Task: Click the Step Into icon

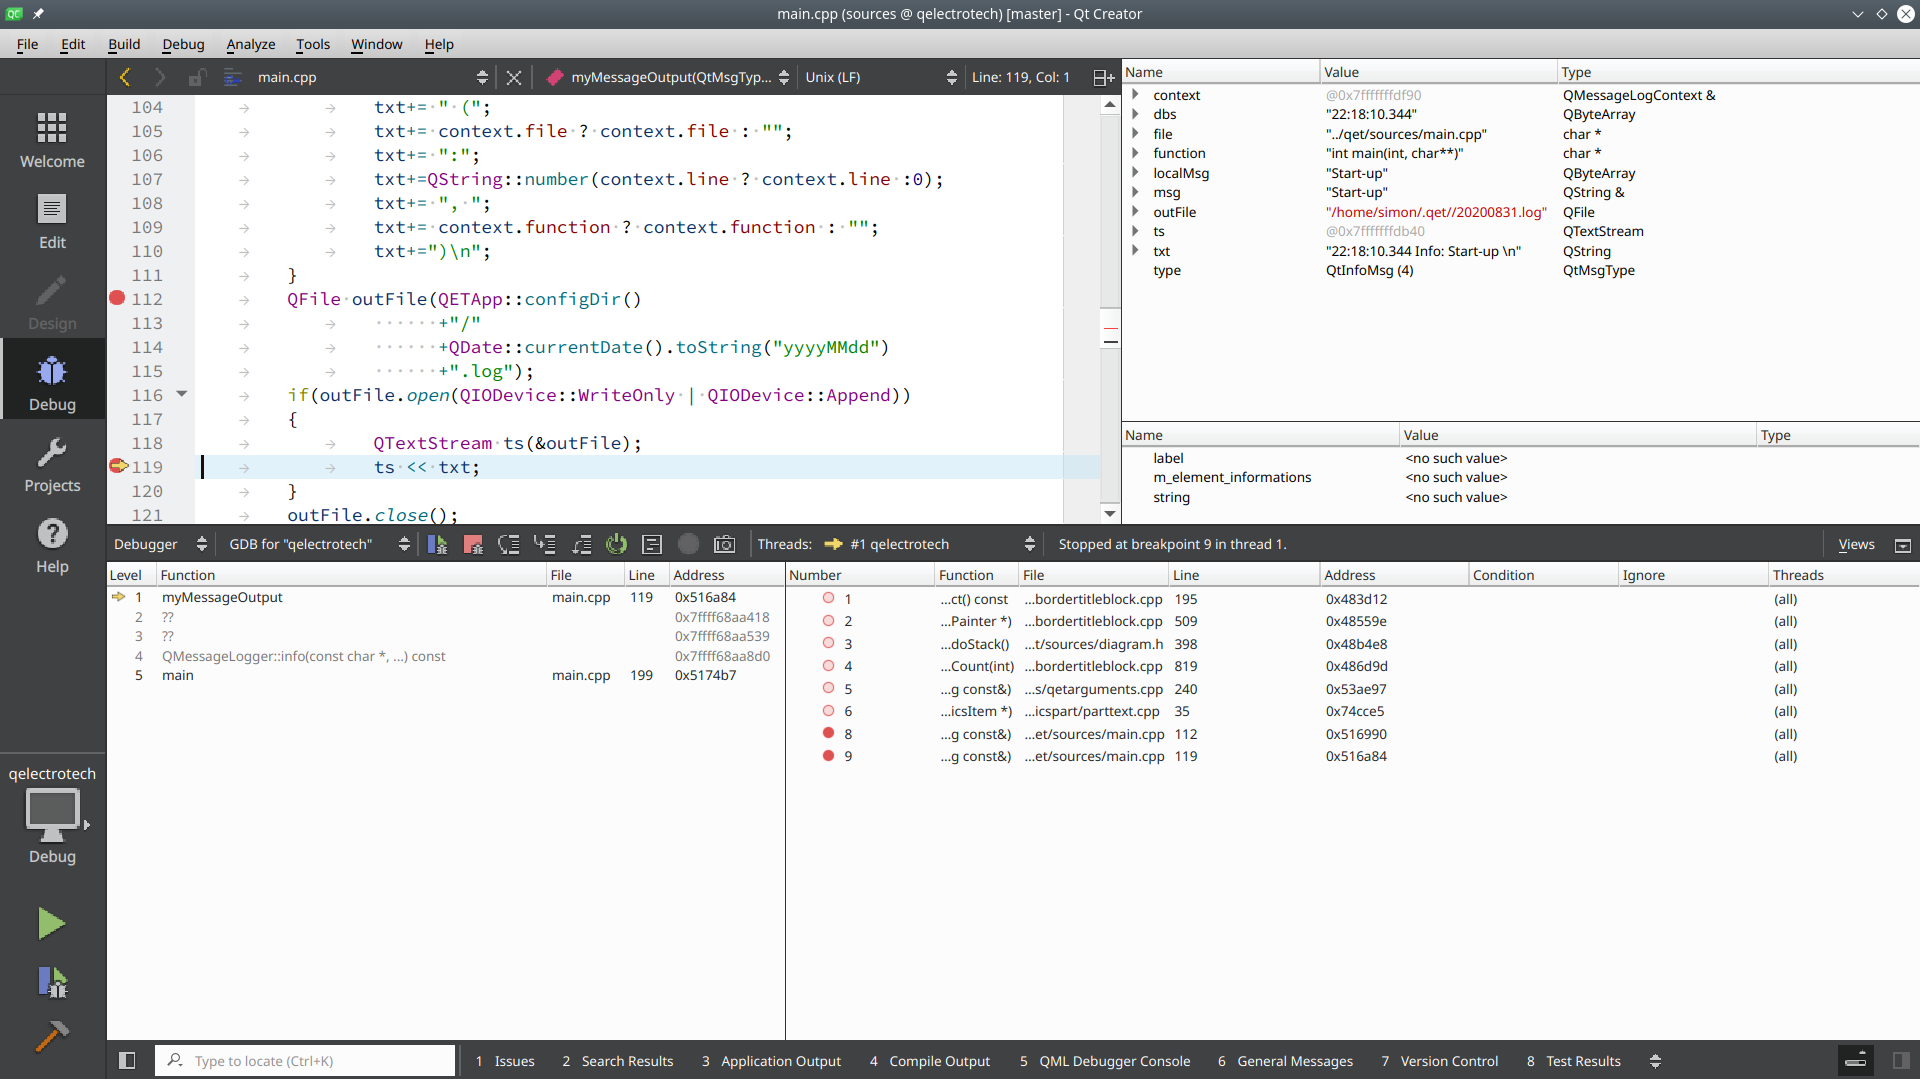Action: click(x=545, y=544)
